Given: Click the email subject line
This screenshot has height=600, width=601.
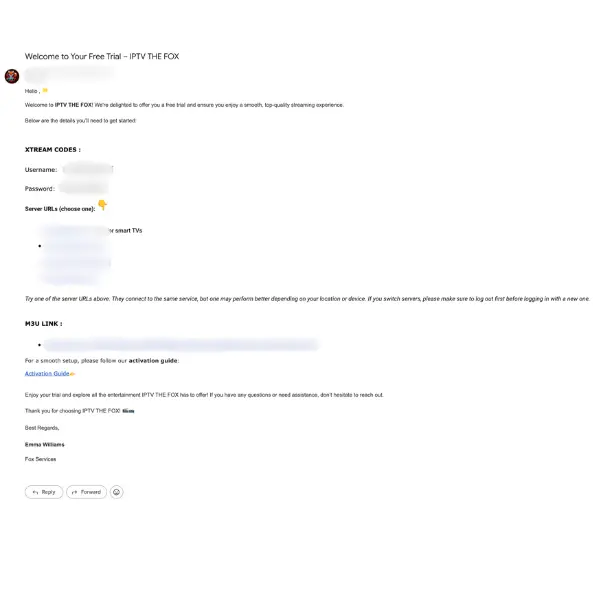Looking at the screenshot, I should pos(102,56).
